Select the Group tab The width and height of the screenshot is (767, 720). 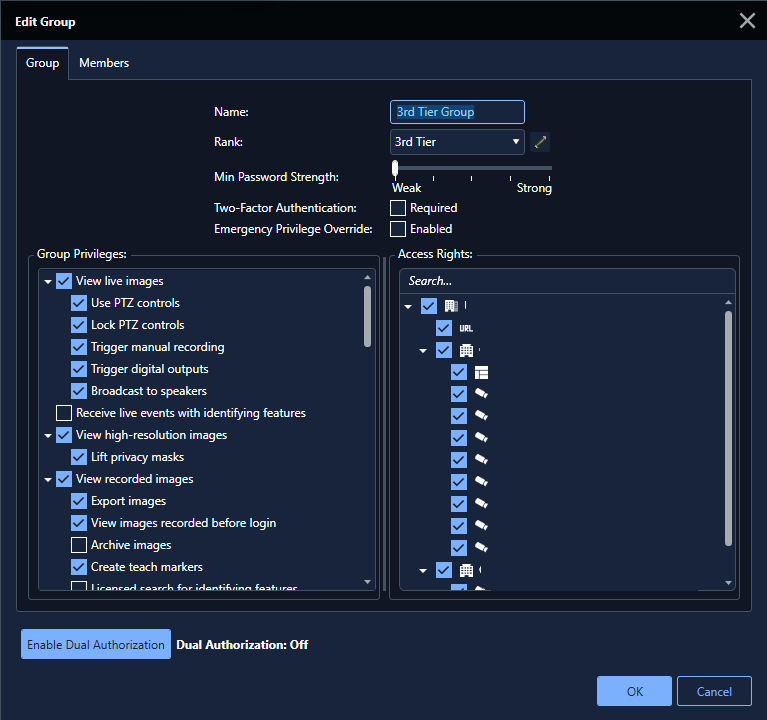tap(43, 63)
